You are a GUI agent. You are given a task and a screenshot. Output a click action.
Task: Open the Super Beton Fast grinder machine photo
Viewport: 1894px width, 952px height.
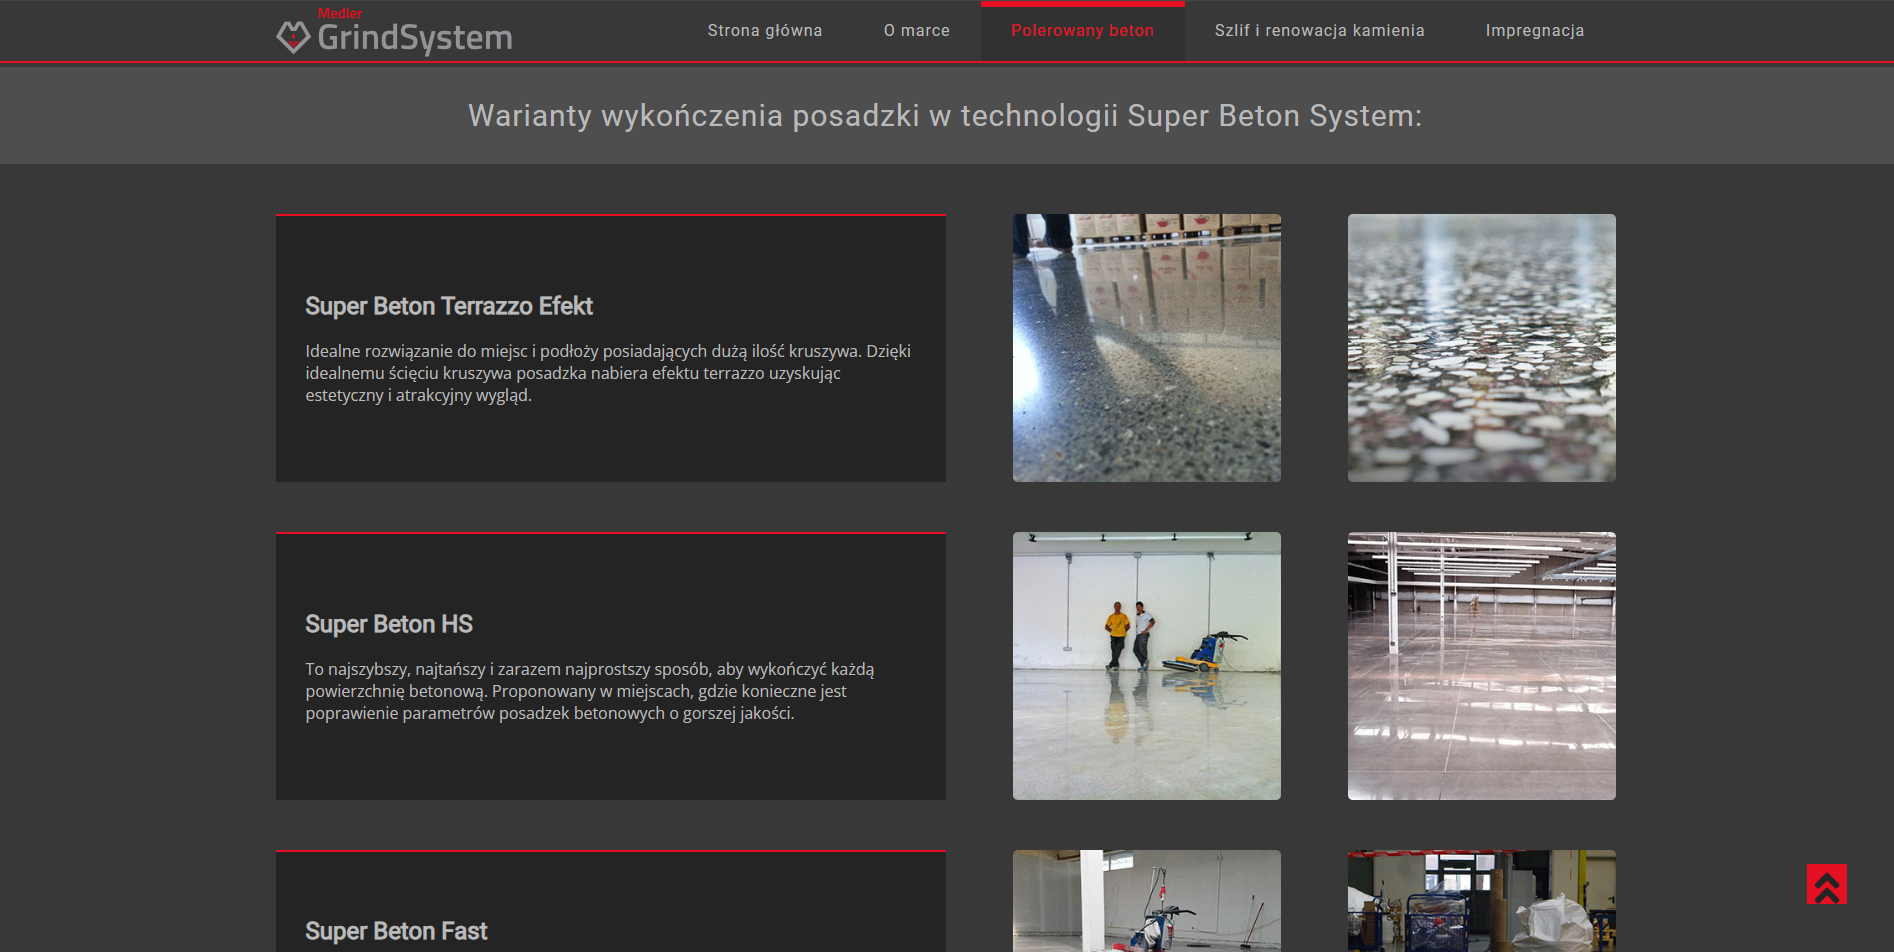point(1146,900)
